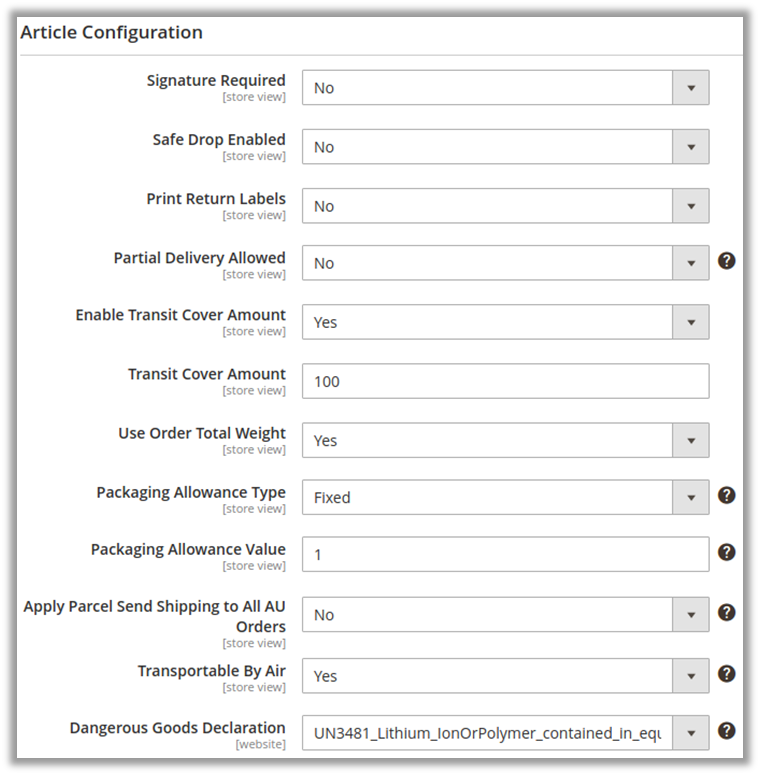The height and width of the screenshot is (775, 760).
Task: Click the Signature Required field label
Action: click(x=216, y=80)
